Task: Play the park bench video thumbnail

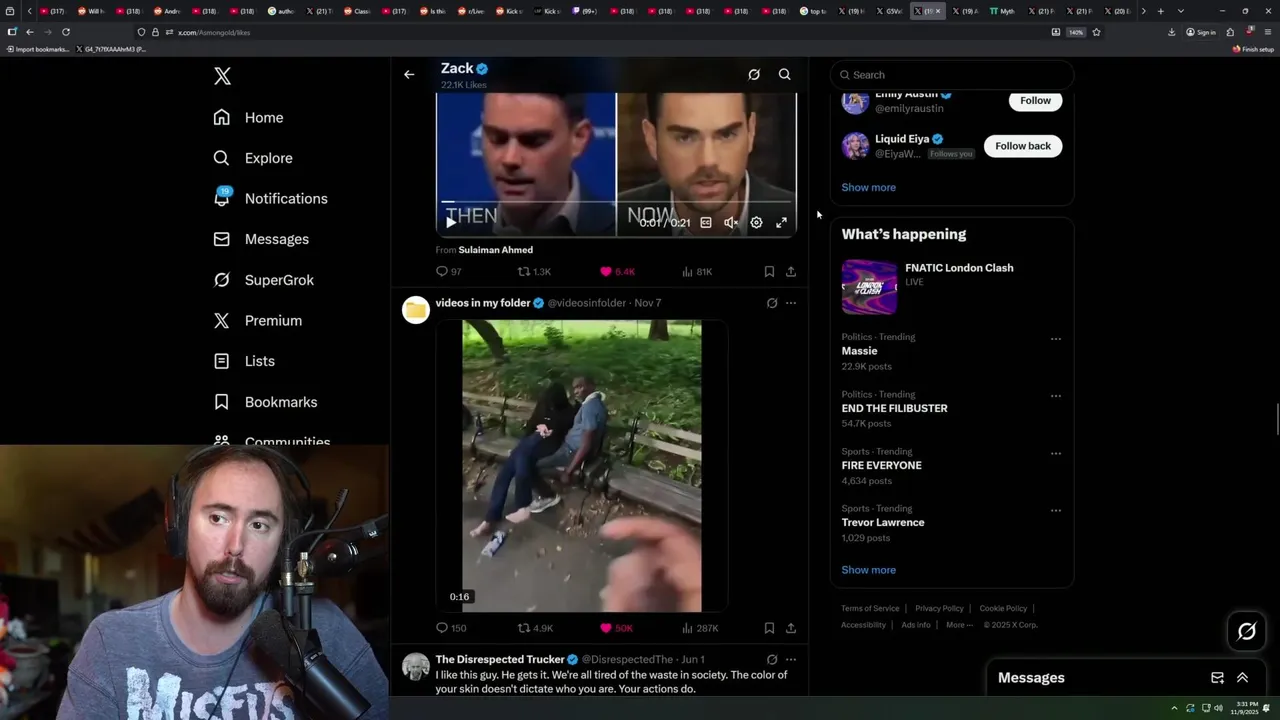Action: click(x=581, y=466)
